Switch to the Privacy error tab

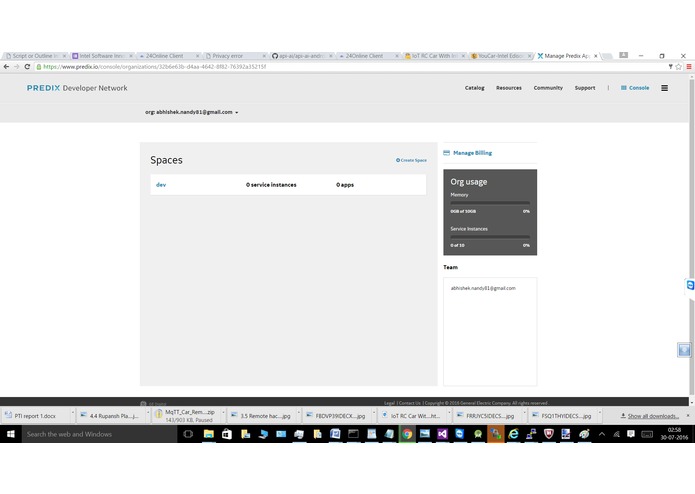[x=233, y=56]
